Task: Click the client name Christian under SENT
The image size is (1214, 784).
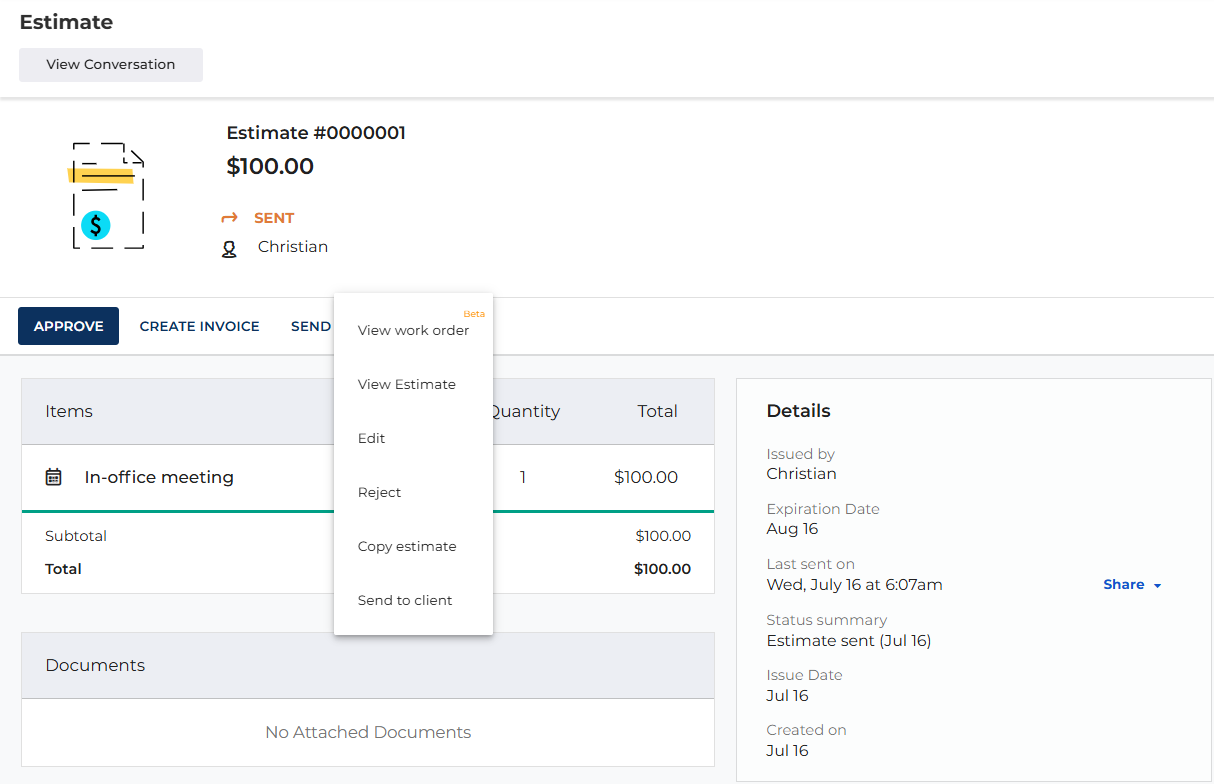Action: [293, 247]
